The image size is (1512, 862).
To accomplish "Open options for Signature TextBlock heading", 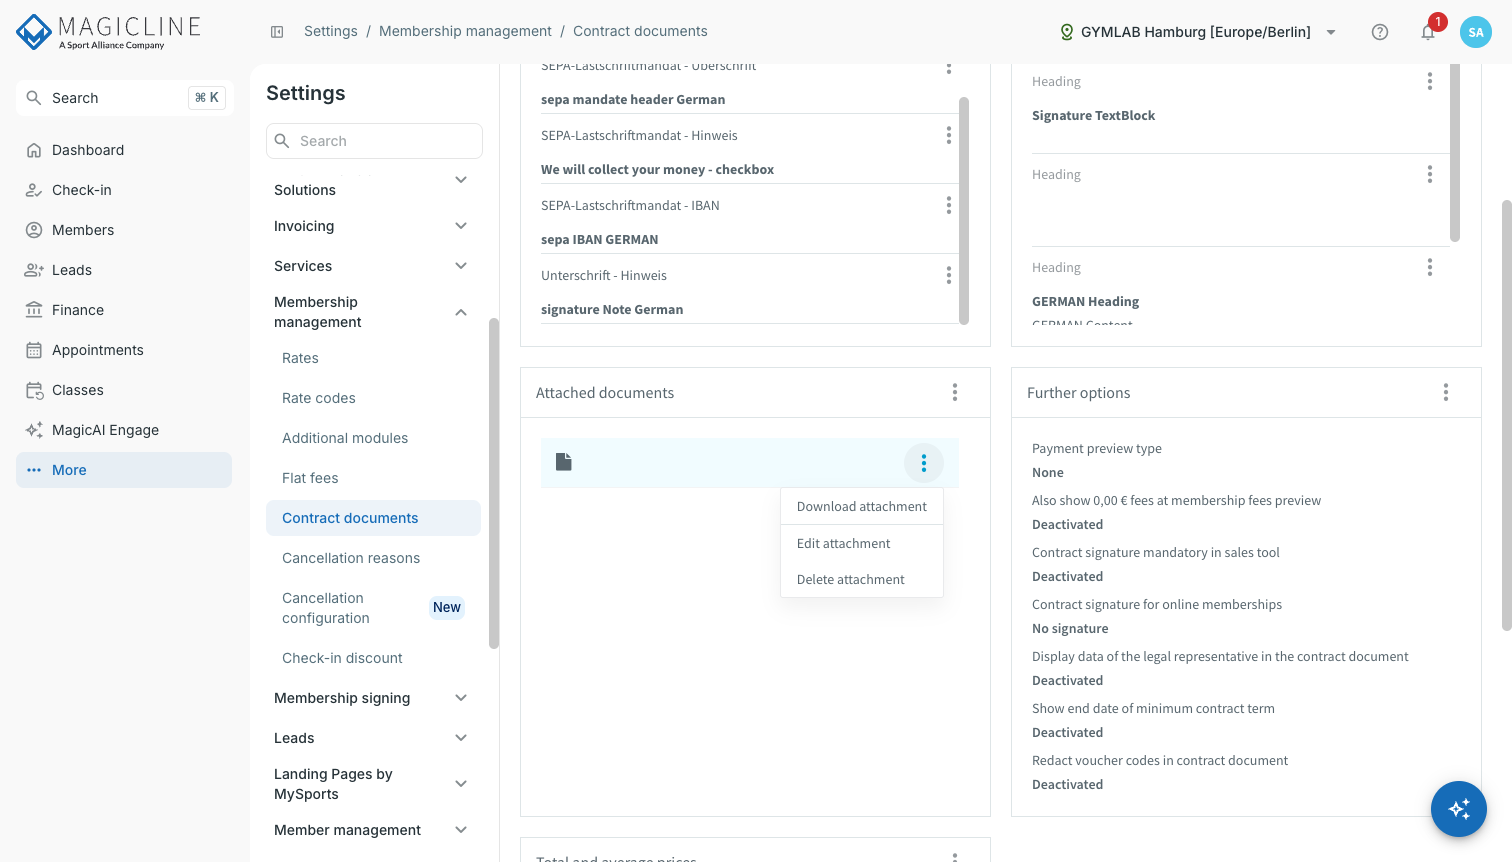I will [1430, 81].
